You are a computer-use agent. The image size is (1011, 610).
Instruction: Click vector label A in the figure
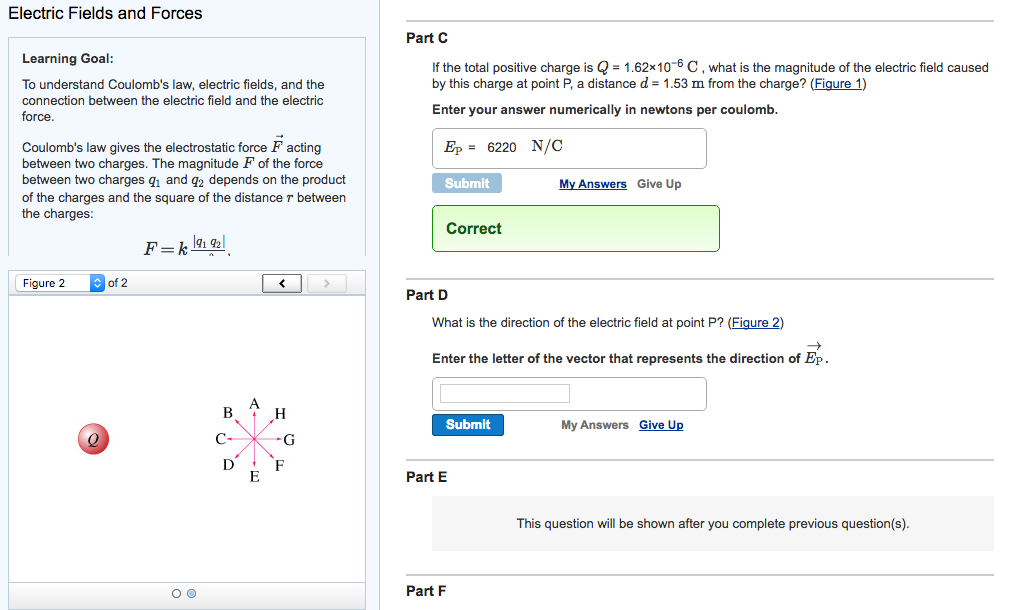click(x=255, y=403)
